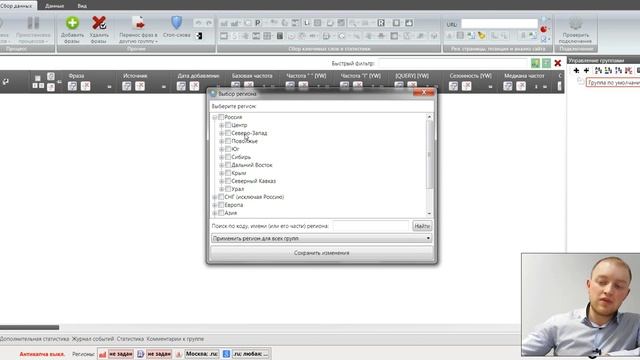Check the Сибирь region checkbox
Screen dimensions: 640x360
tap(228, 157)
